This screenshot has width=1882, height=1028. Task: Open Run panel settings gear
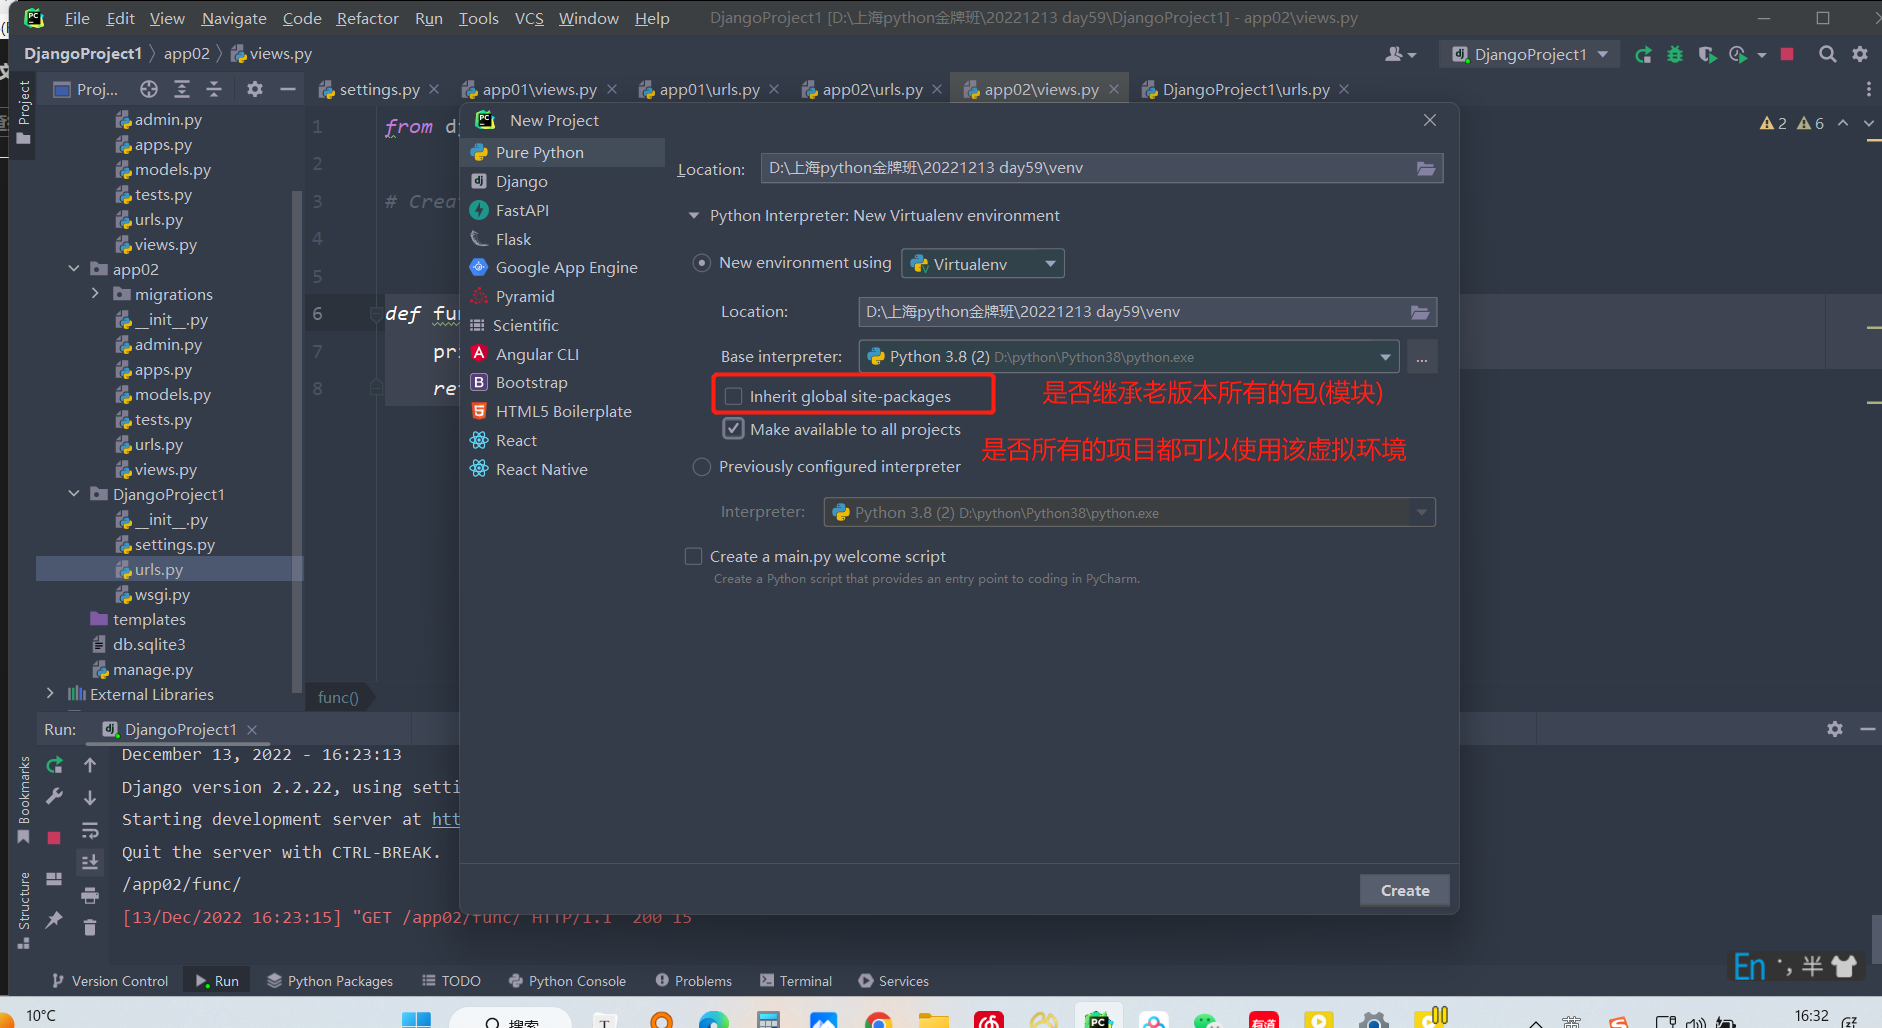[x=1835, y=729]
